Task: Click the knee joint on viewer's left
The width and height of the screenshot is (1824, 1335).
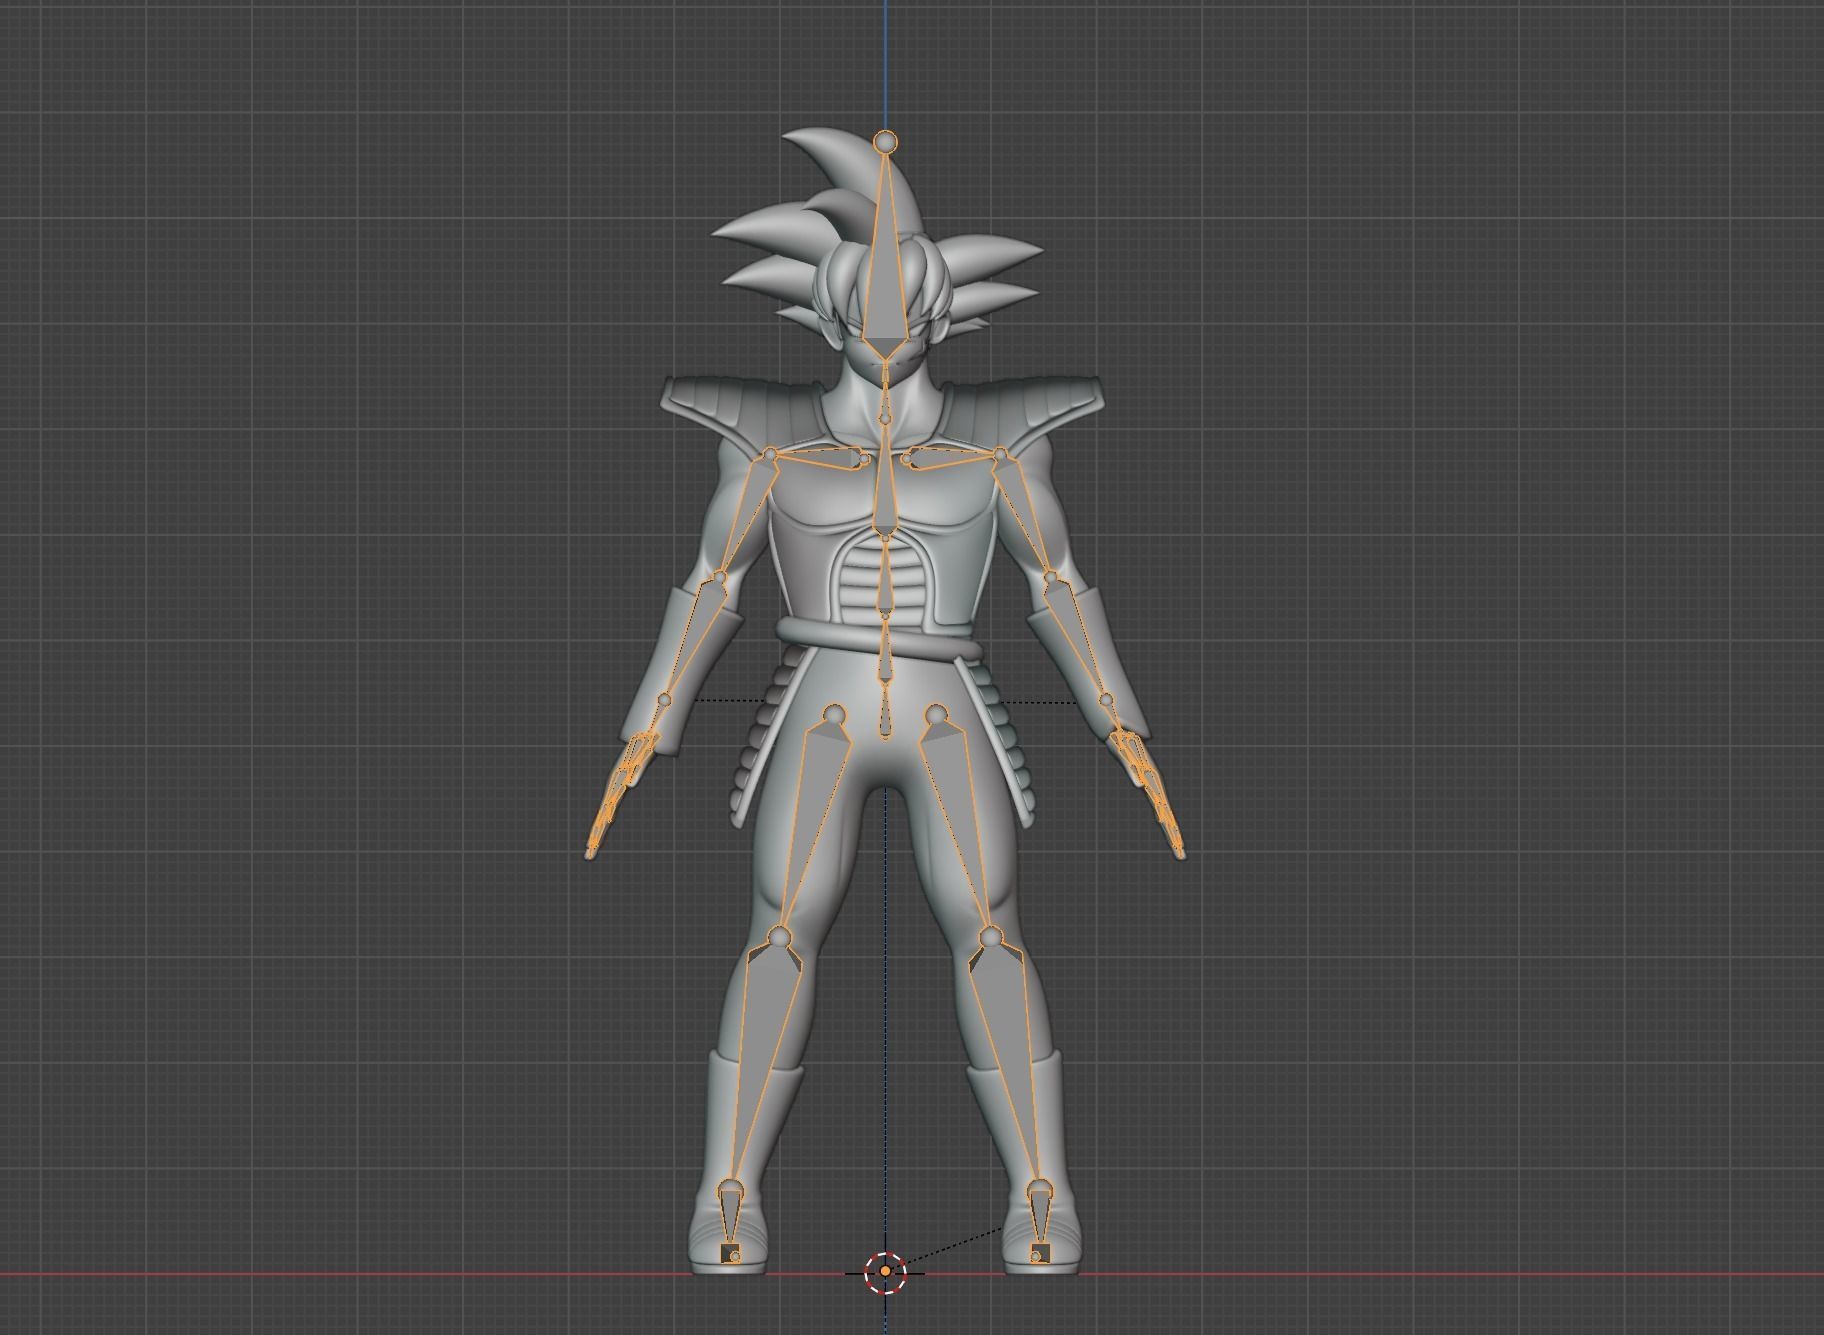Action: pos(780,937)
